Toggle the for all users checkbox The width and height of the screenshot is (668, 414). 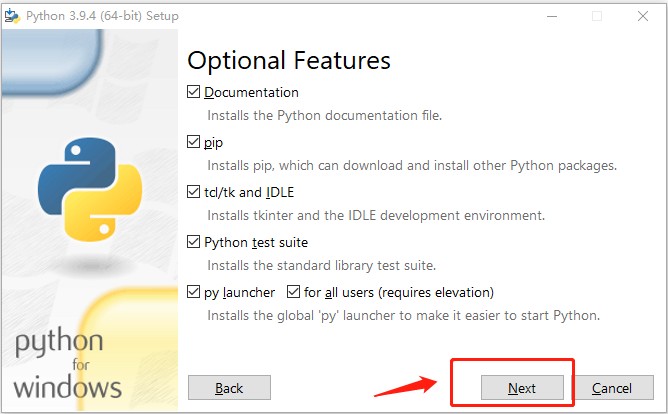(294, 292)
